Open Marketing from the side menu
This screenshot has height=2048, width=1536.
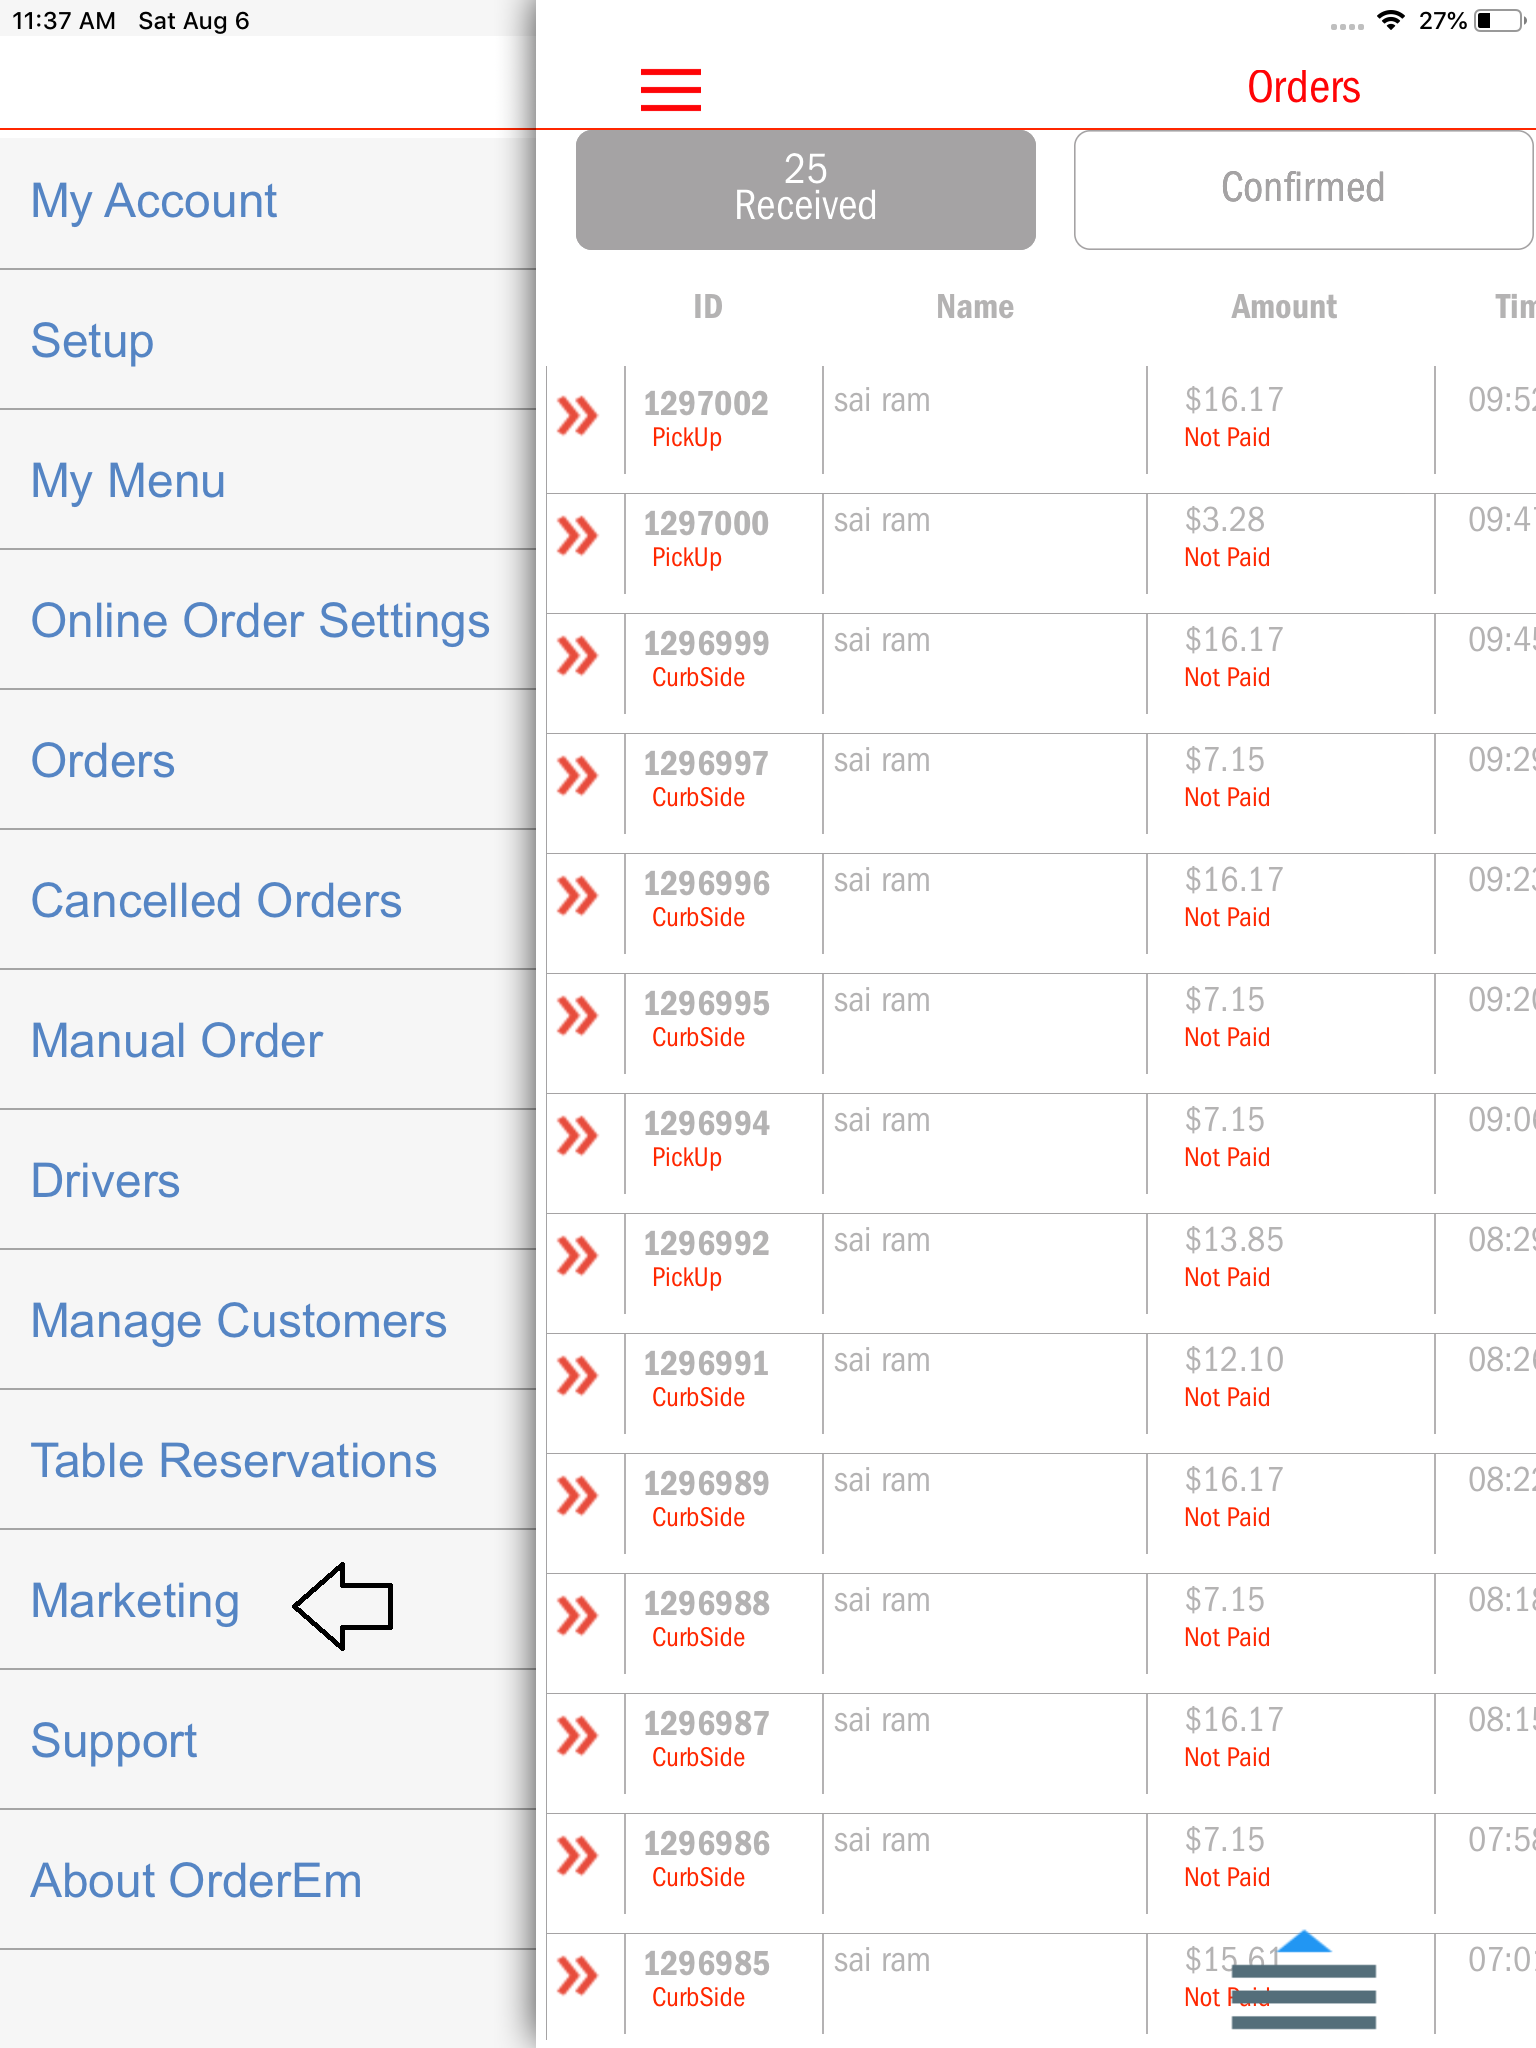point(136,1600)
